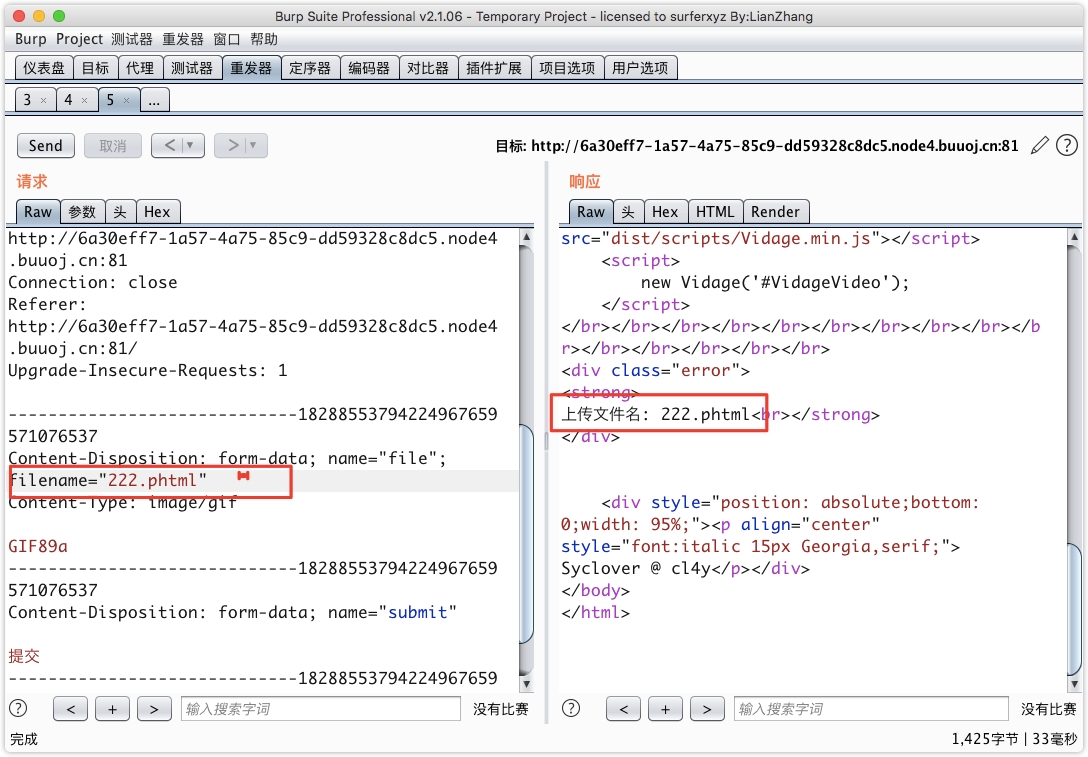Go to next match in request search

click(153, 709)
